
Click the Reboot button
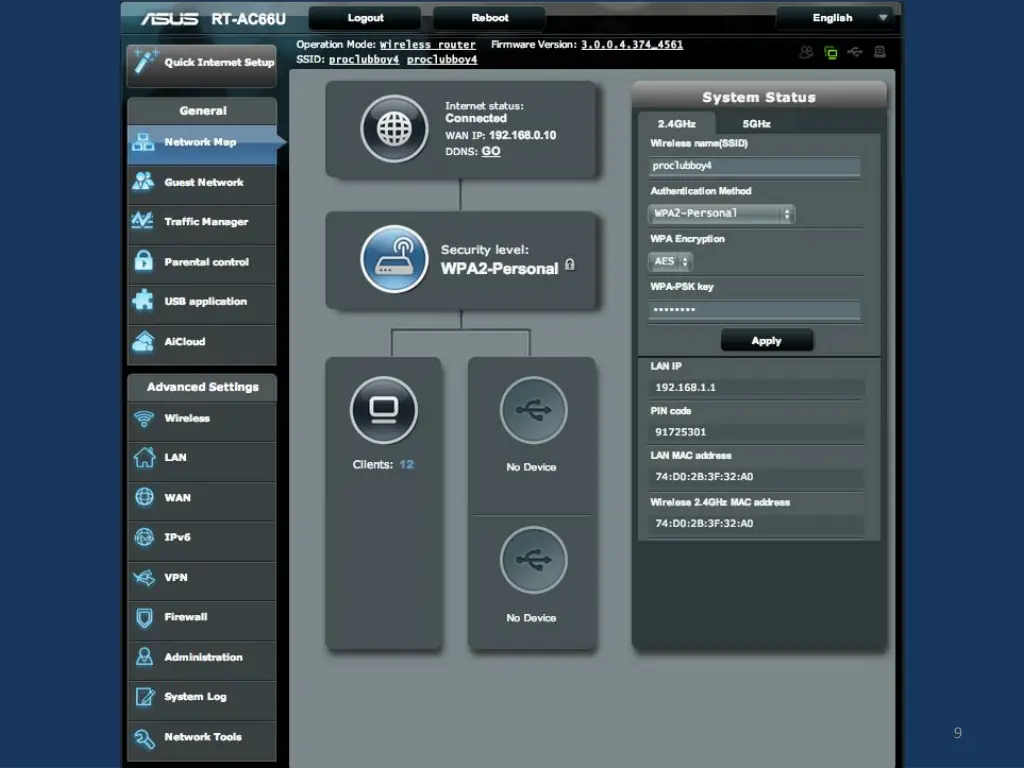click(489, 18)
